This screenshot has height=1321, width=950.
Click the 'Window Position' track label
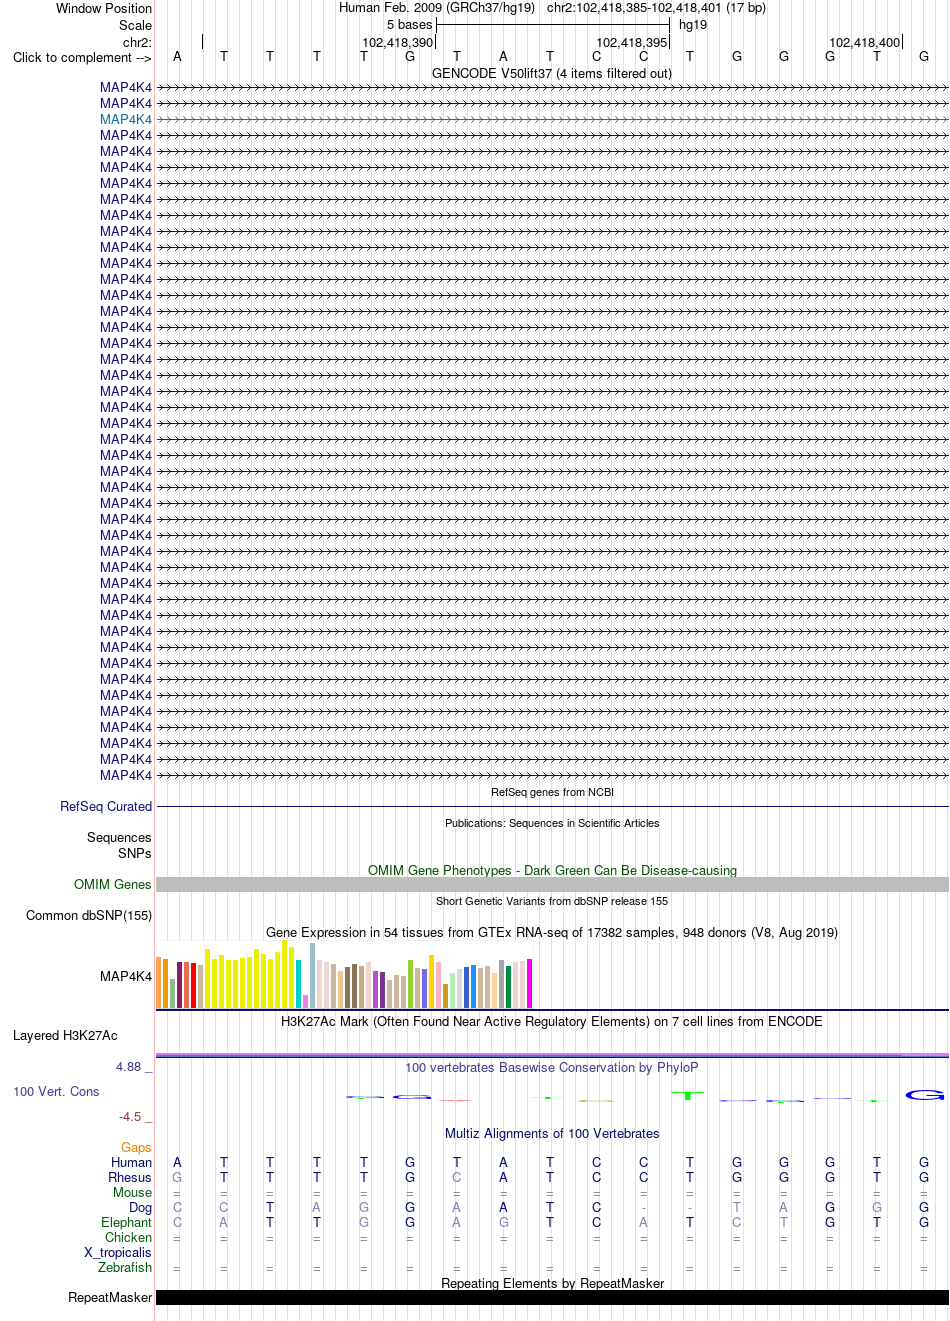[x=104, y=9]
